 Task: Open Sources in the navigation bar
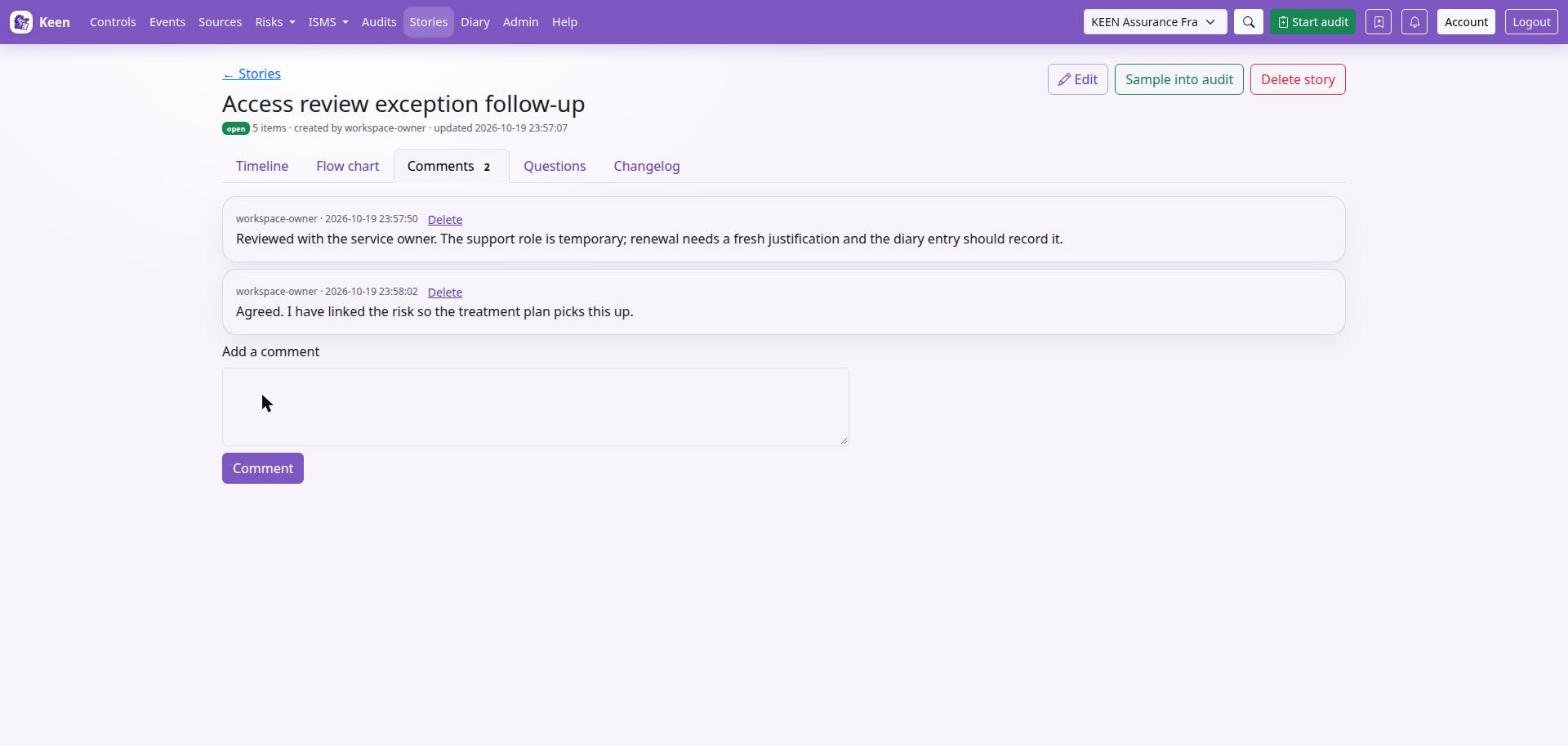coord(220,22)
